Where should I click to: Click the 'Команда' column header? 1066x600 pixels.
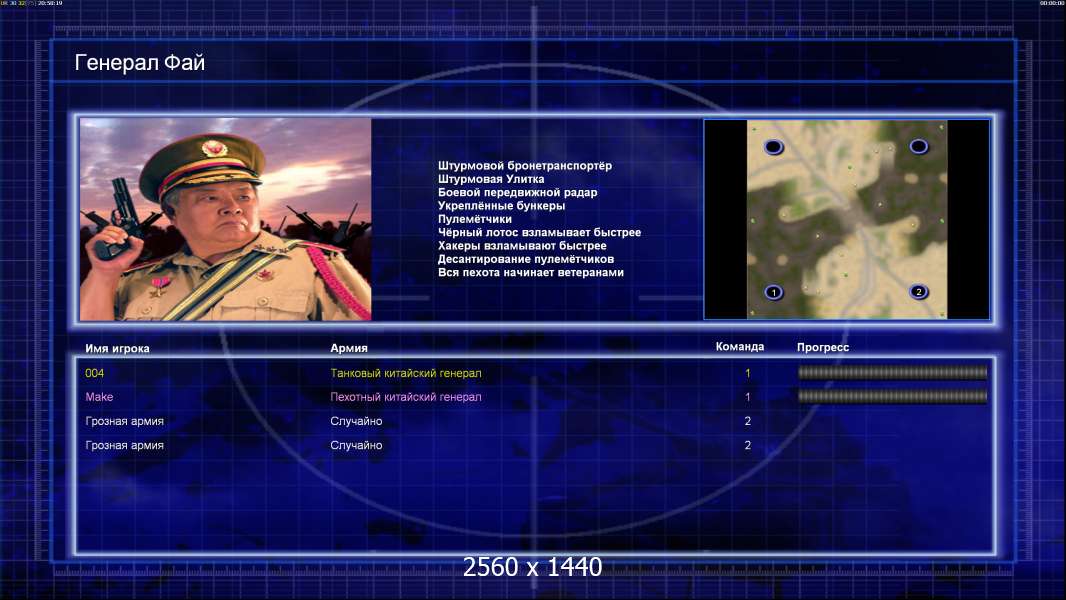[740, 347]
